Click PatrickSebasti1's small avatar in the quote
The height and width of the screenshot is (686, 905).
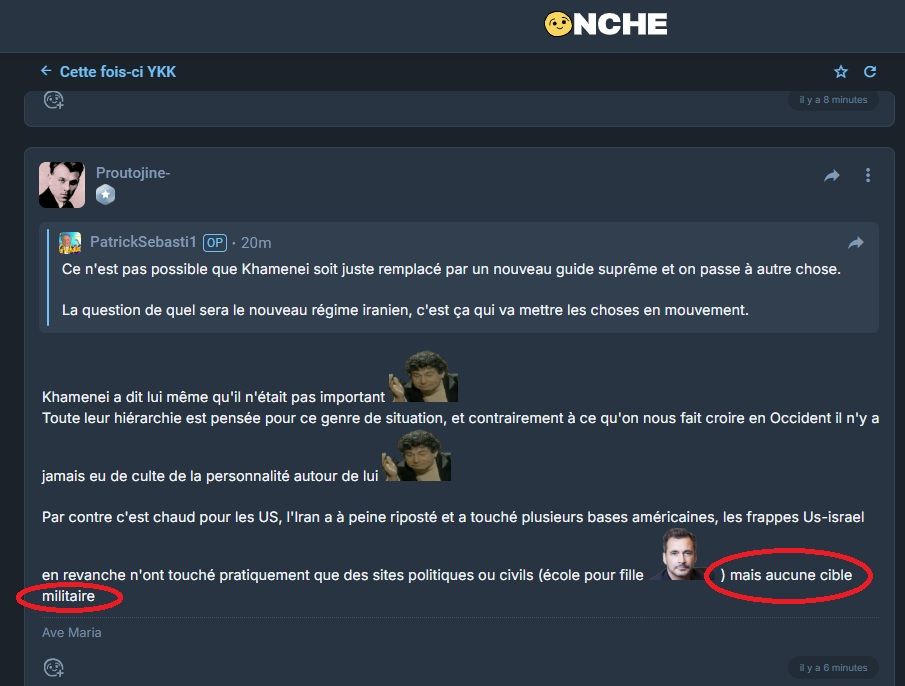pyautogui.click(x=70, y=242)
